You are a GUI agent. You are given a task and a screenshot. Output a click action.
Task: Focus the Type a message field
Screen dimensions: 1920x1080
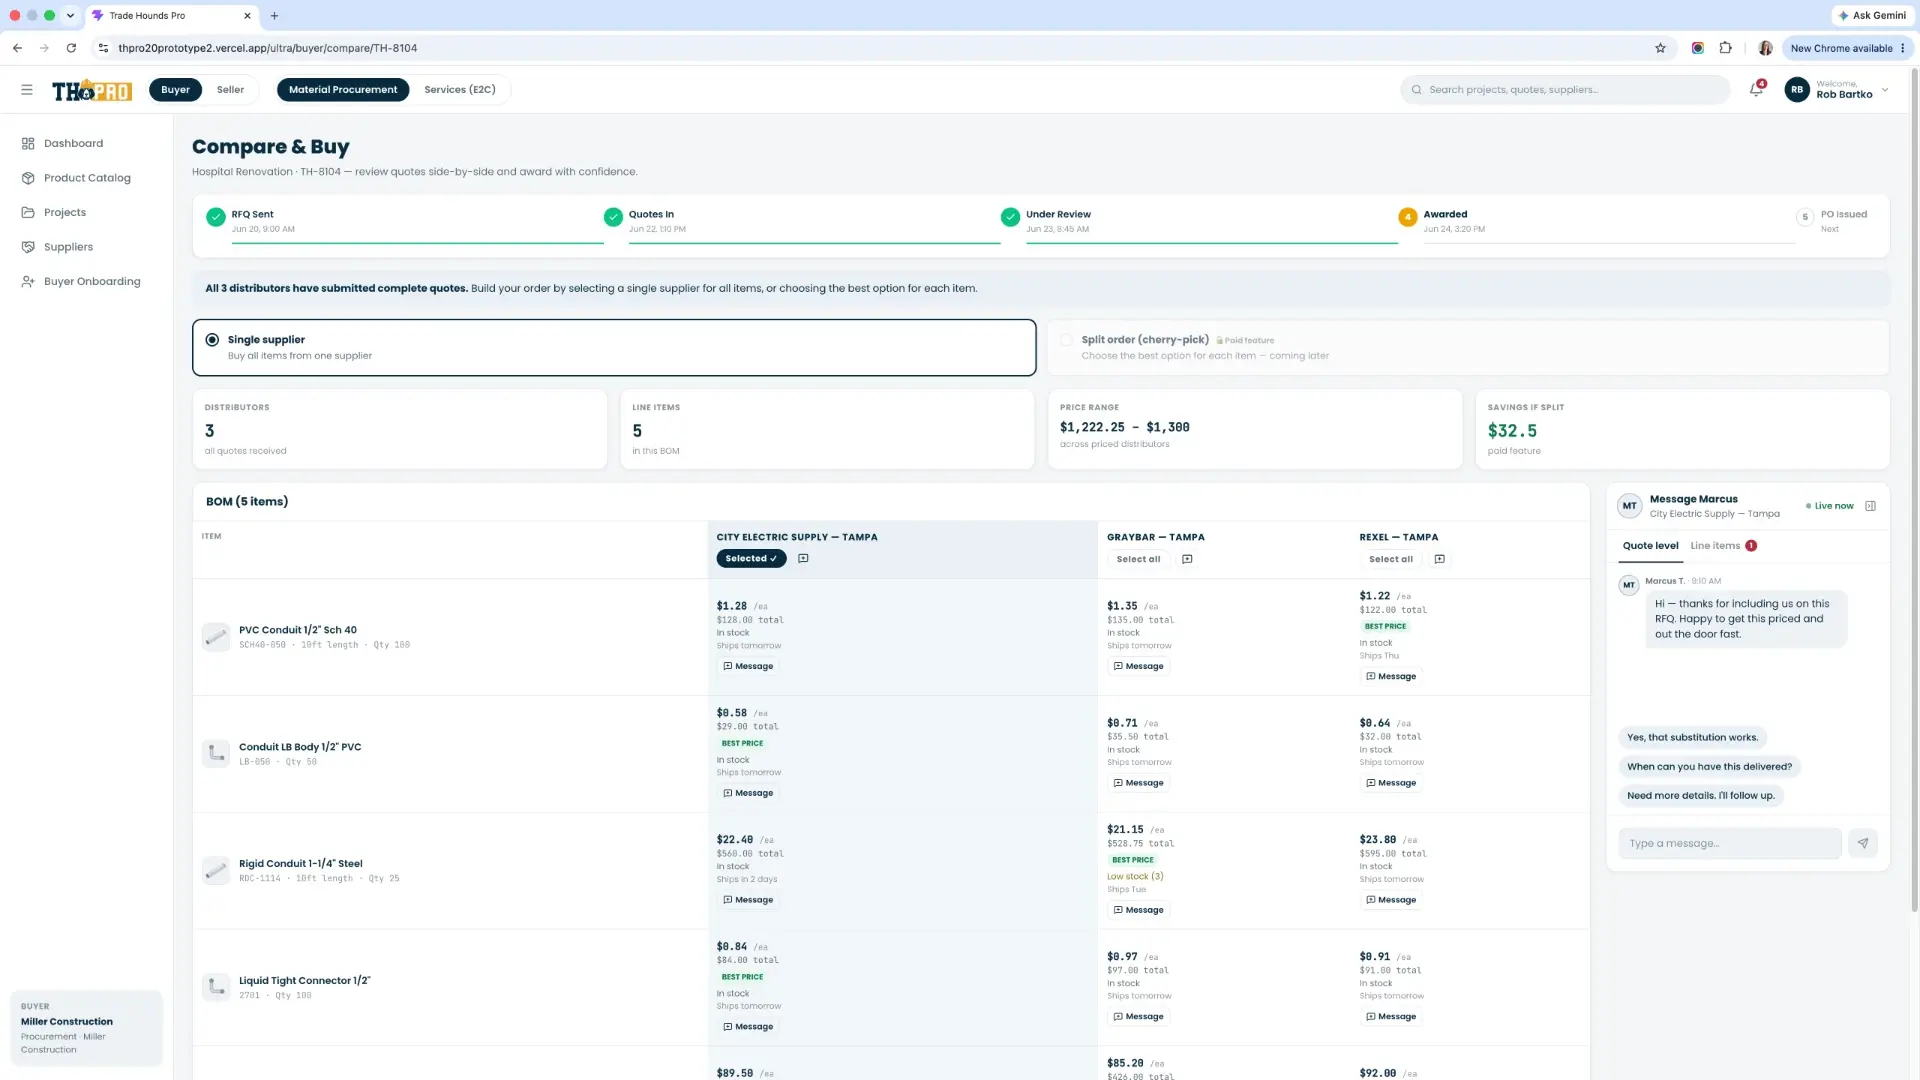tap(1730, 845)
